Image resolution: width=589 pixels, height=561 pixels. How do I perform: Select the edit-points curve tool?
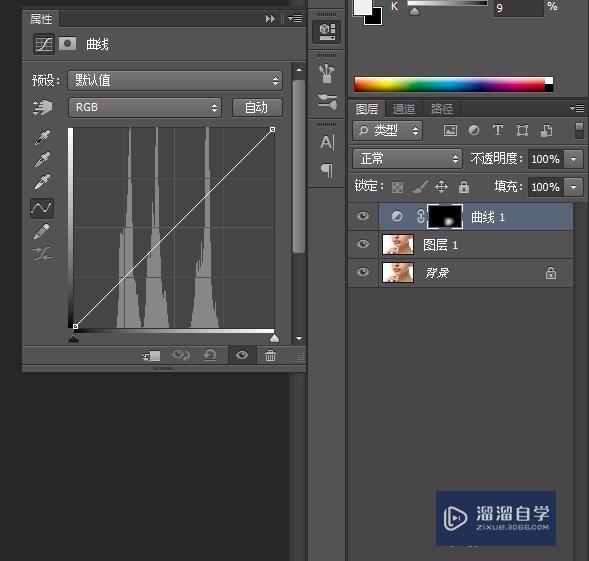pos(42,208)
